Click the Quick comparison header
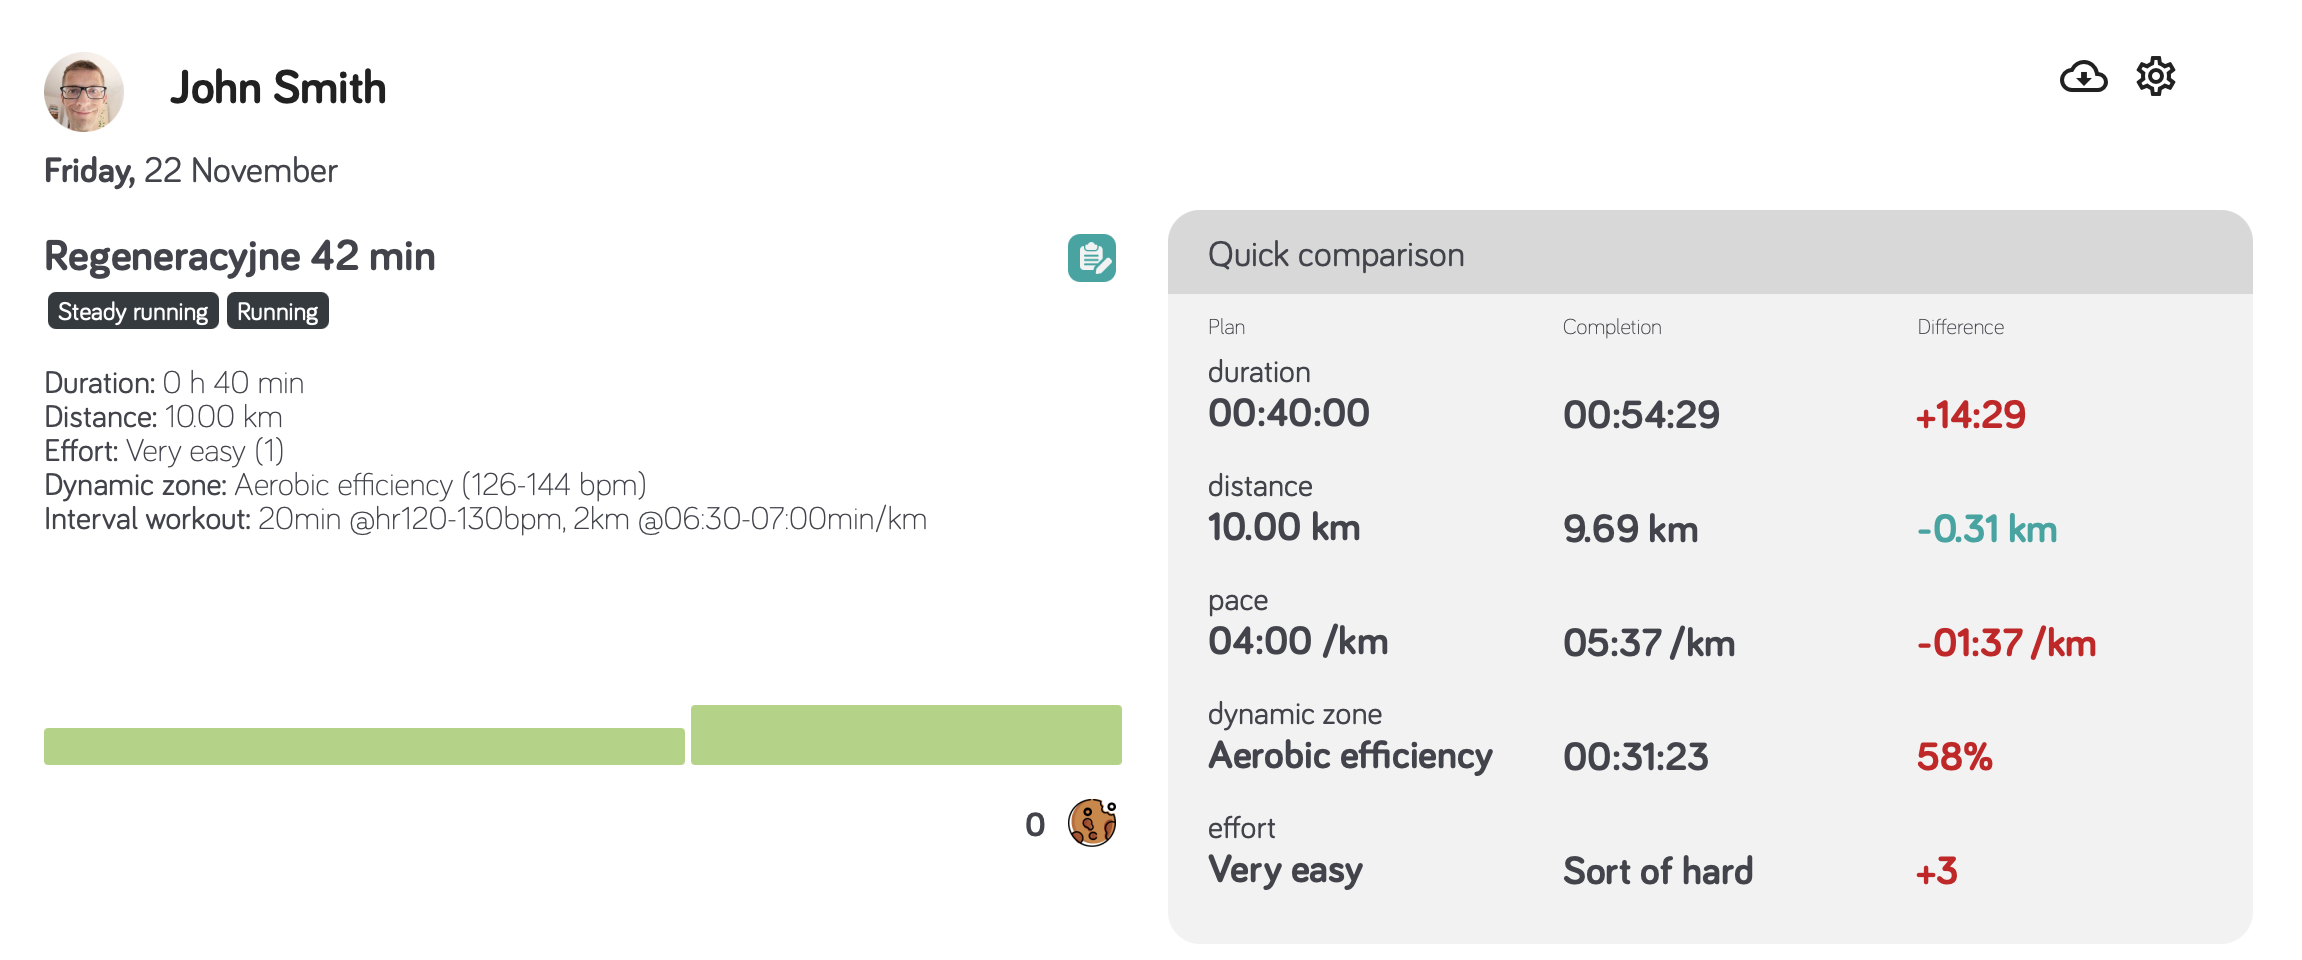The height and width of the screenshot is (960, 2302). tap(1336, 255)
